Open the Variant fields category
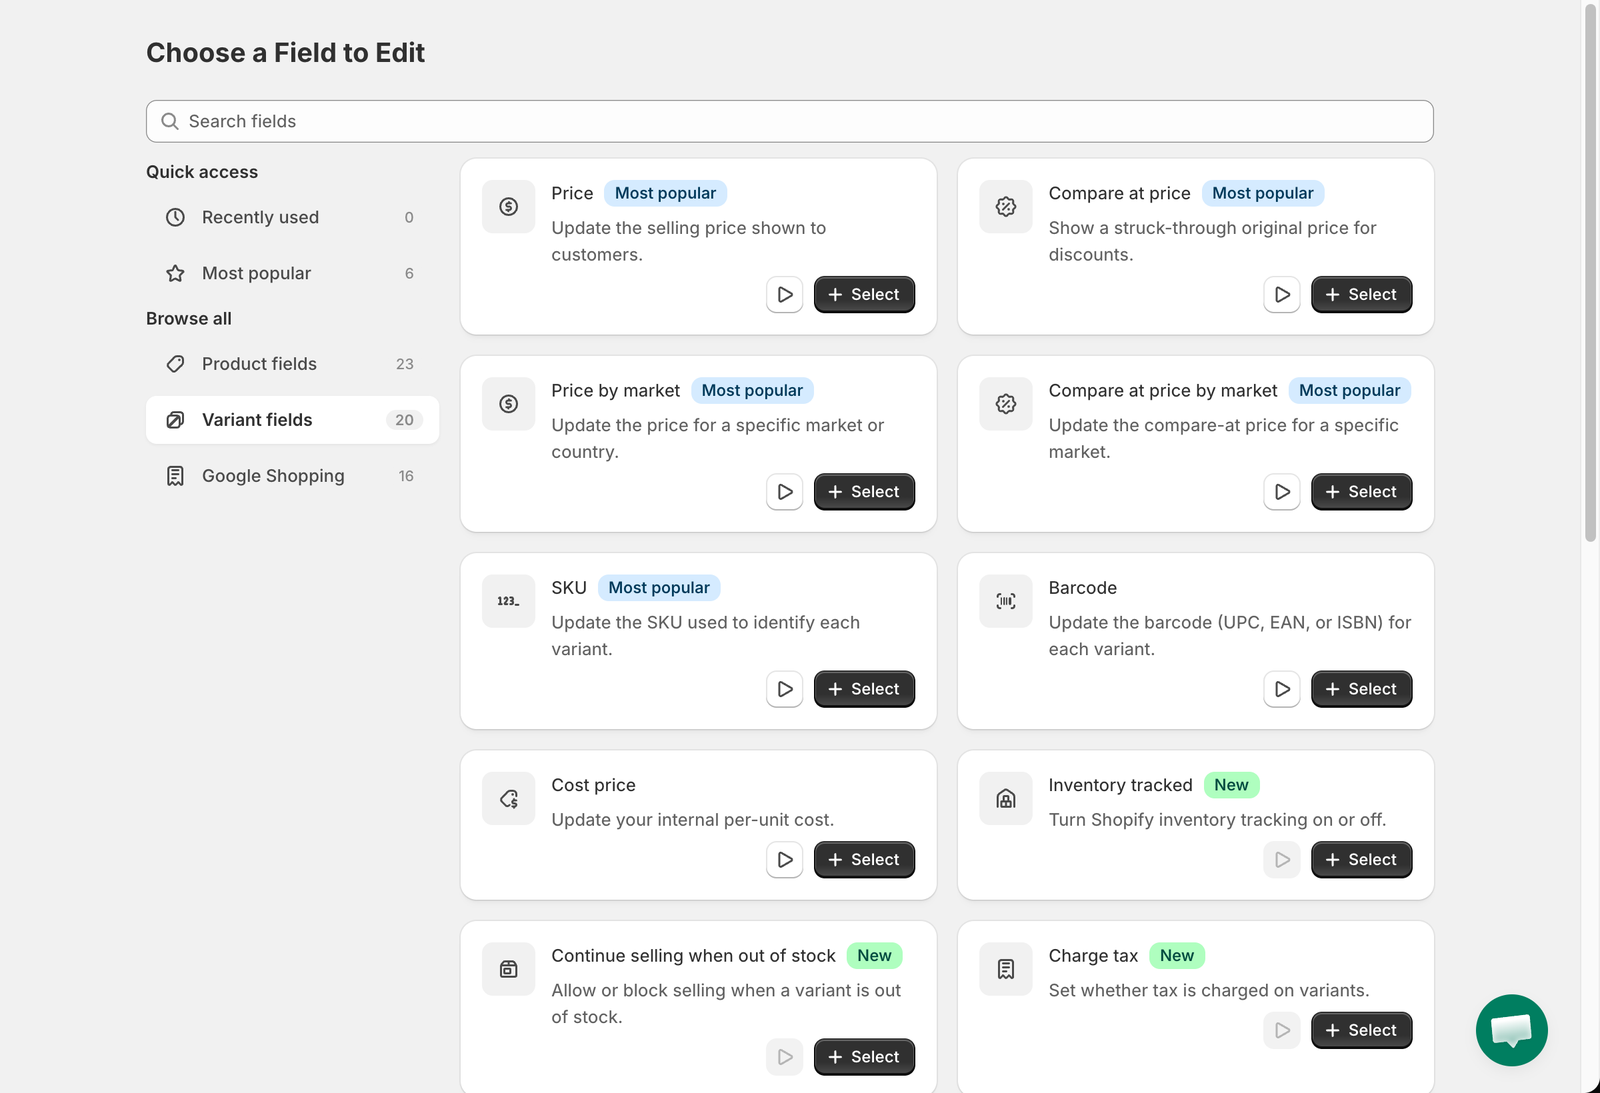 click(292, 420)
